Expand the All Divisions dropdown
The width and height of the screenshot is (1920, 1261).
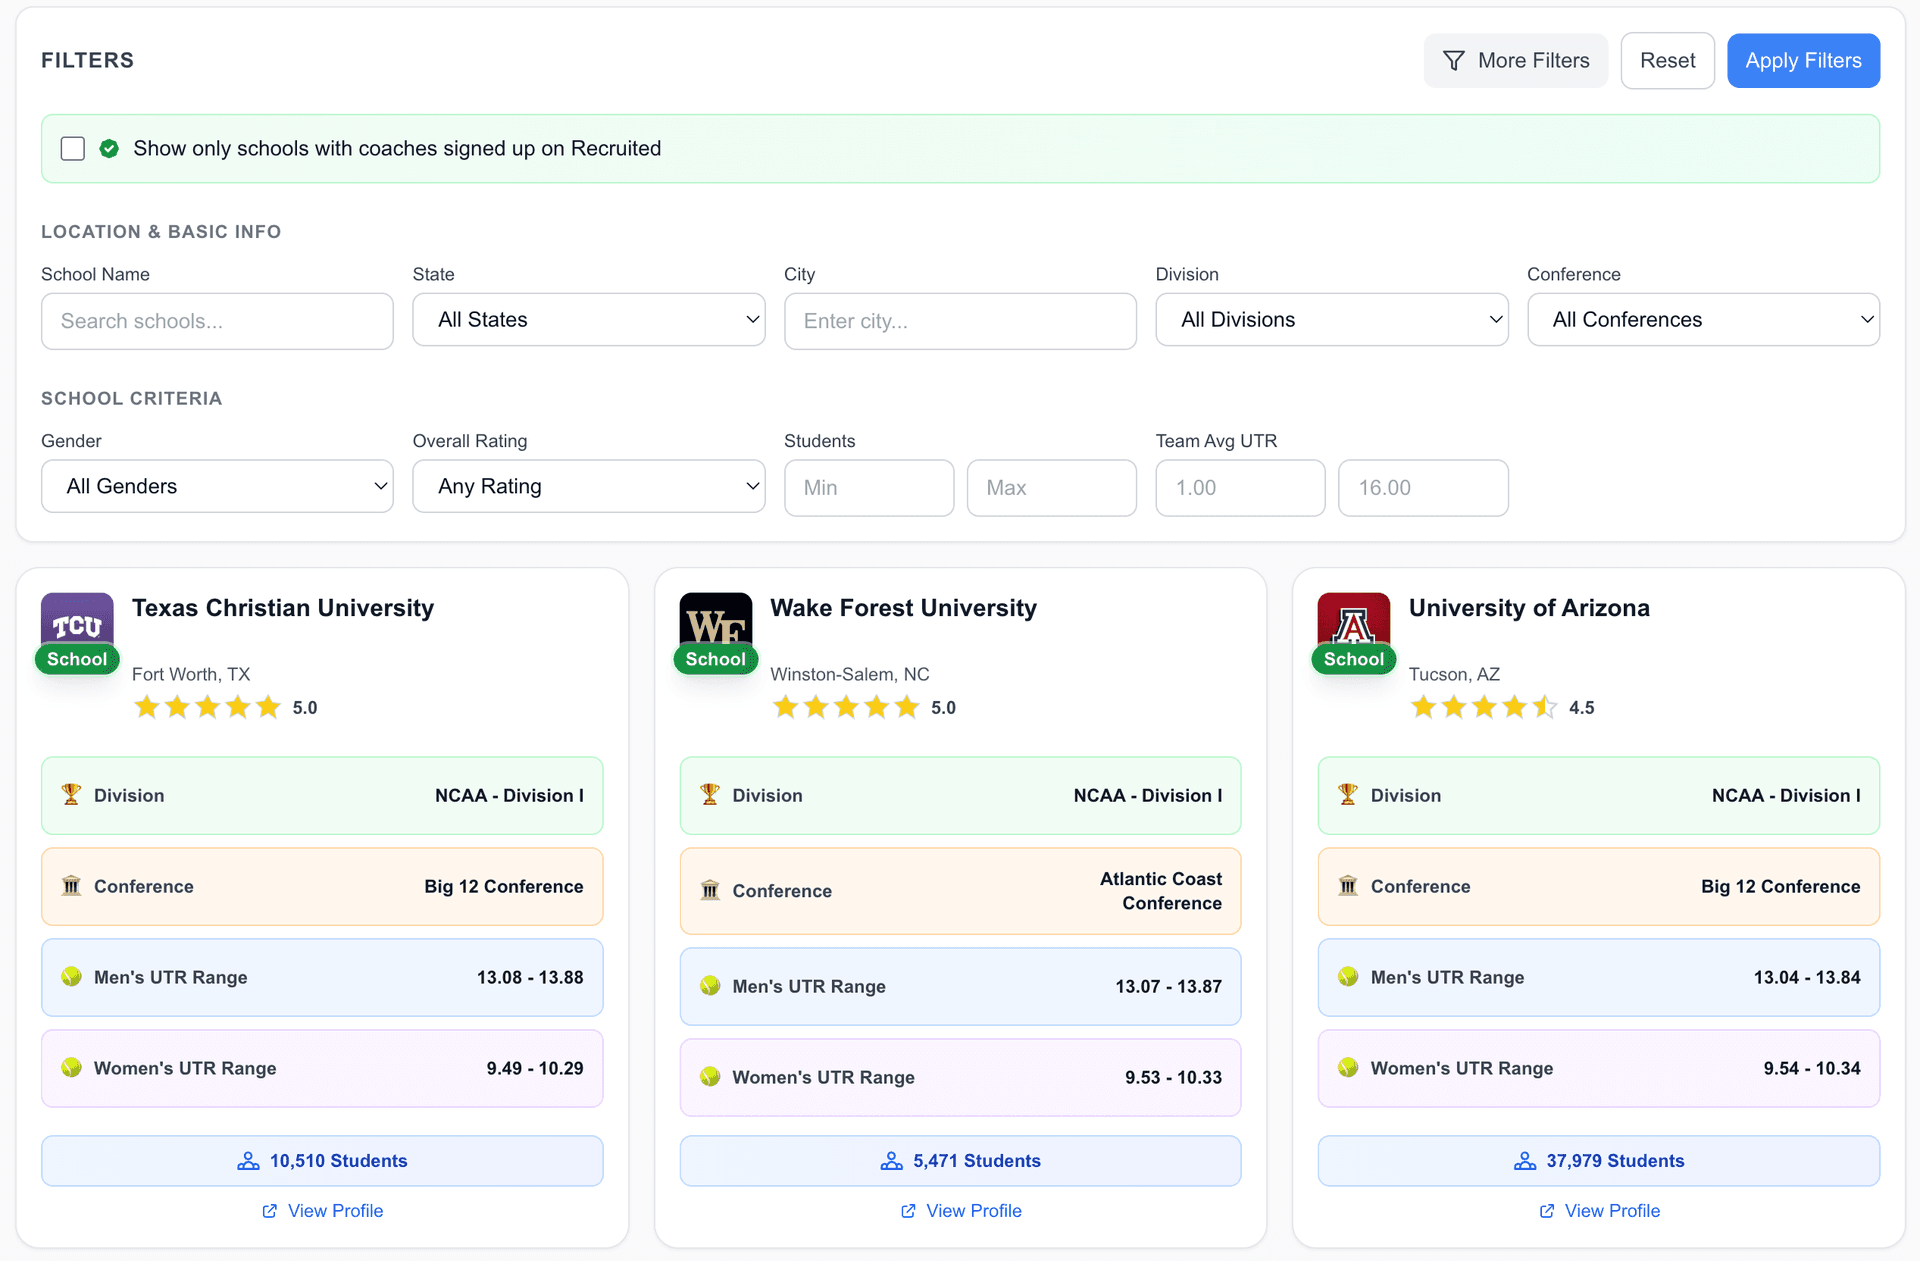click(x=1331, y=320)
